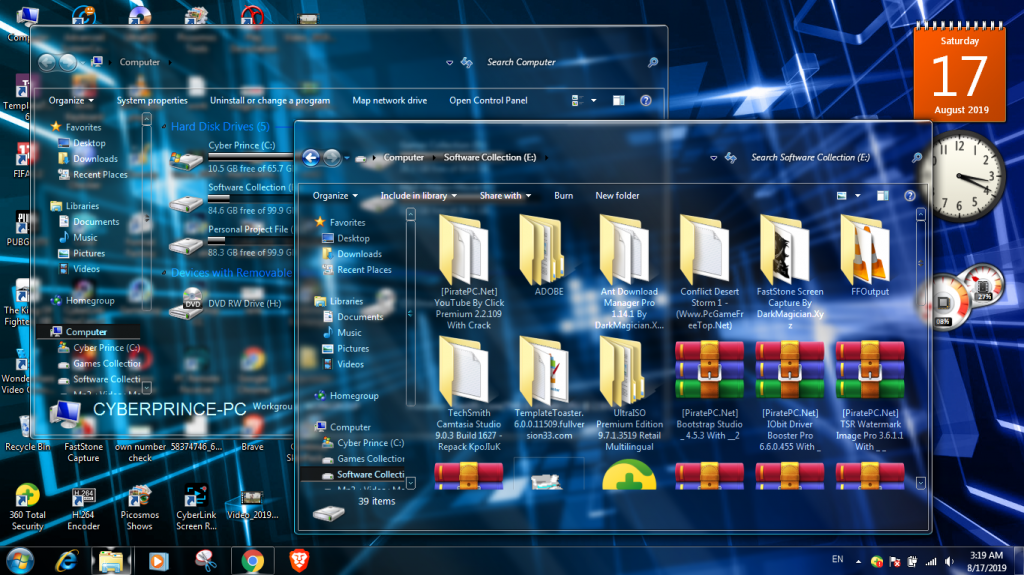Open the Share with dropdown
The image size is (1024, 575).
pyautogui.click(x=505, y=195)
